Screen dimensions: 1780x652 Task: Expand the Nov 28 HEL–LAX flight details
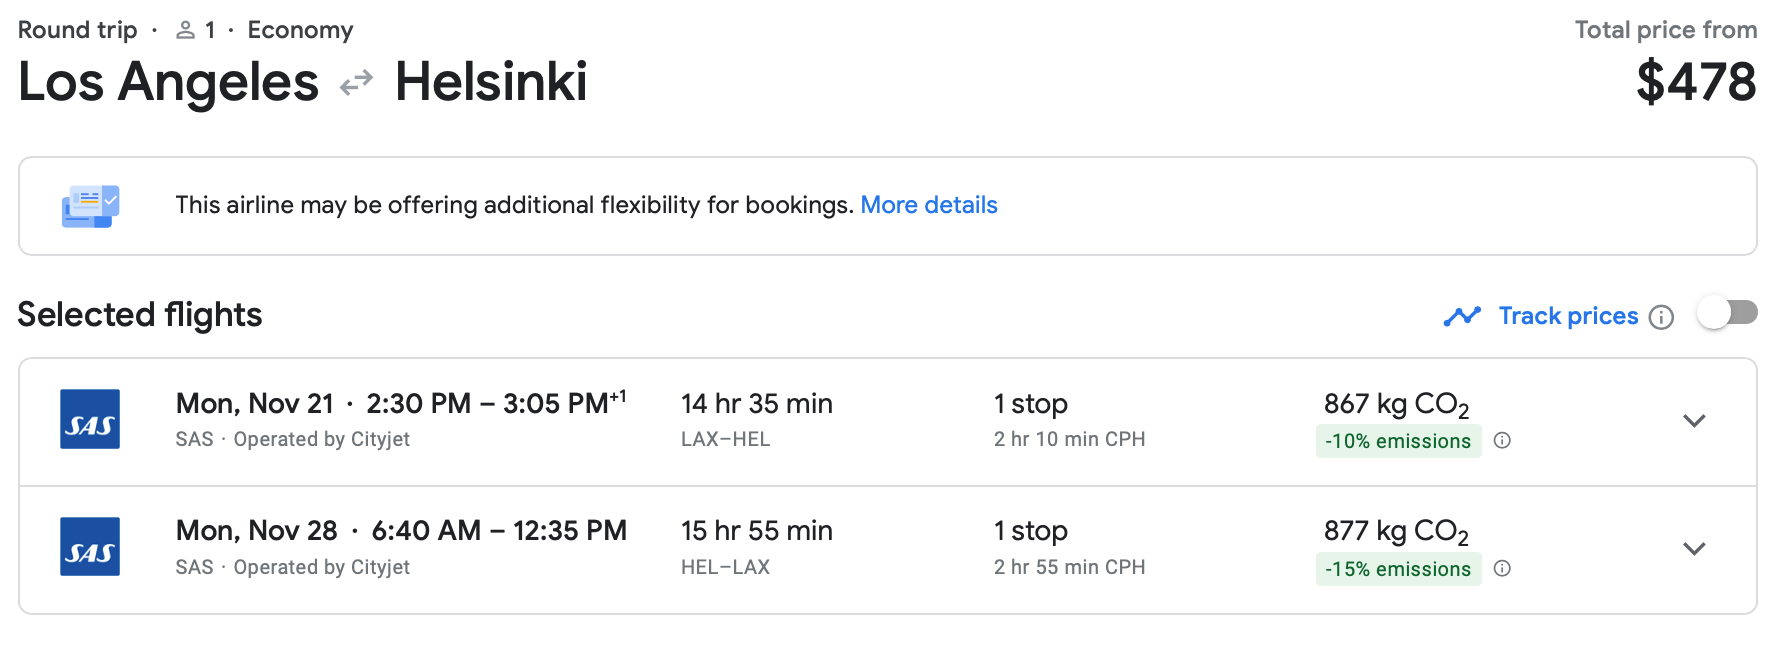(1694, 549)
